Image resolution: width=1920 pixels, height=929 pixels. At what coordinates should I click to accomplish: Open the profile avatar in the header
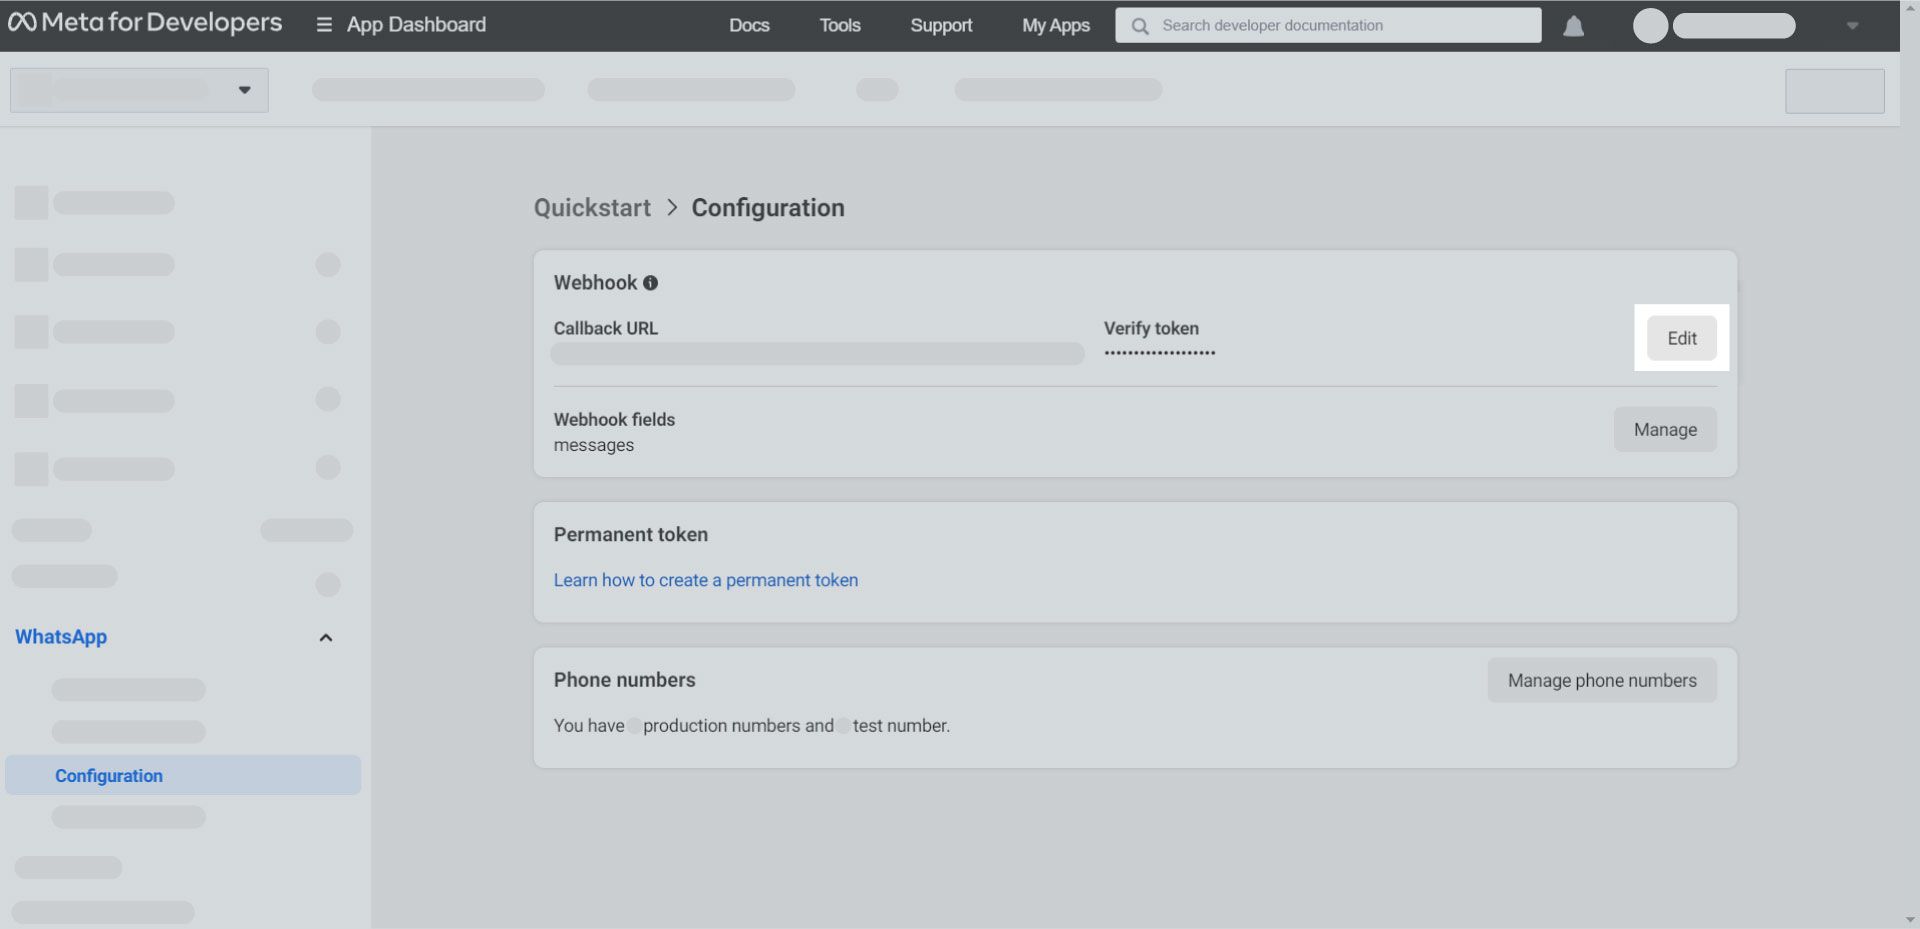coord(1650,26)
